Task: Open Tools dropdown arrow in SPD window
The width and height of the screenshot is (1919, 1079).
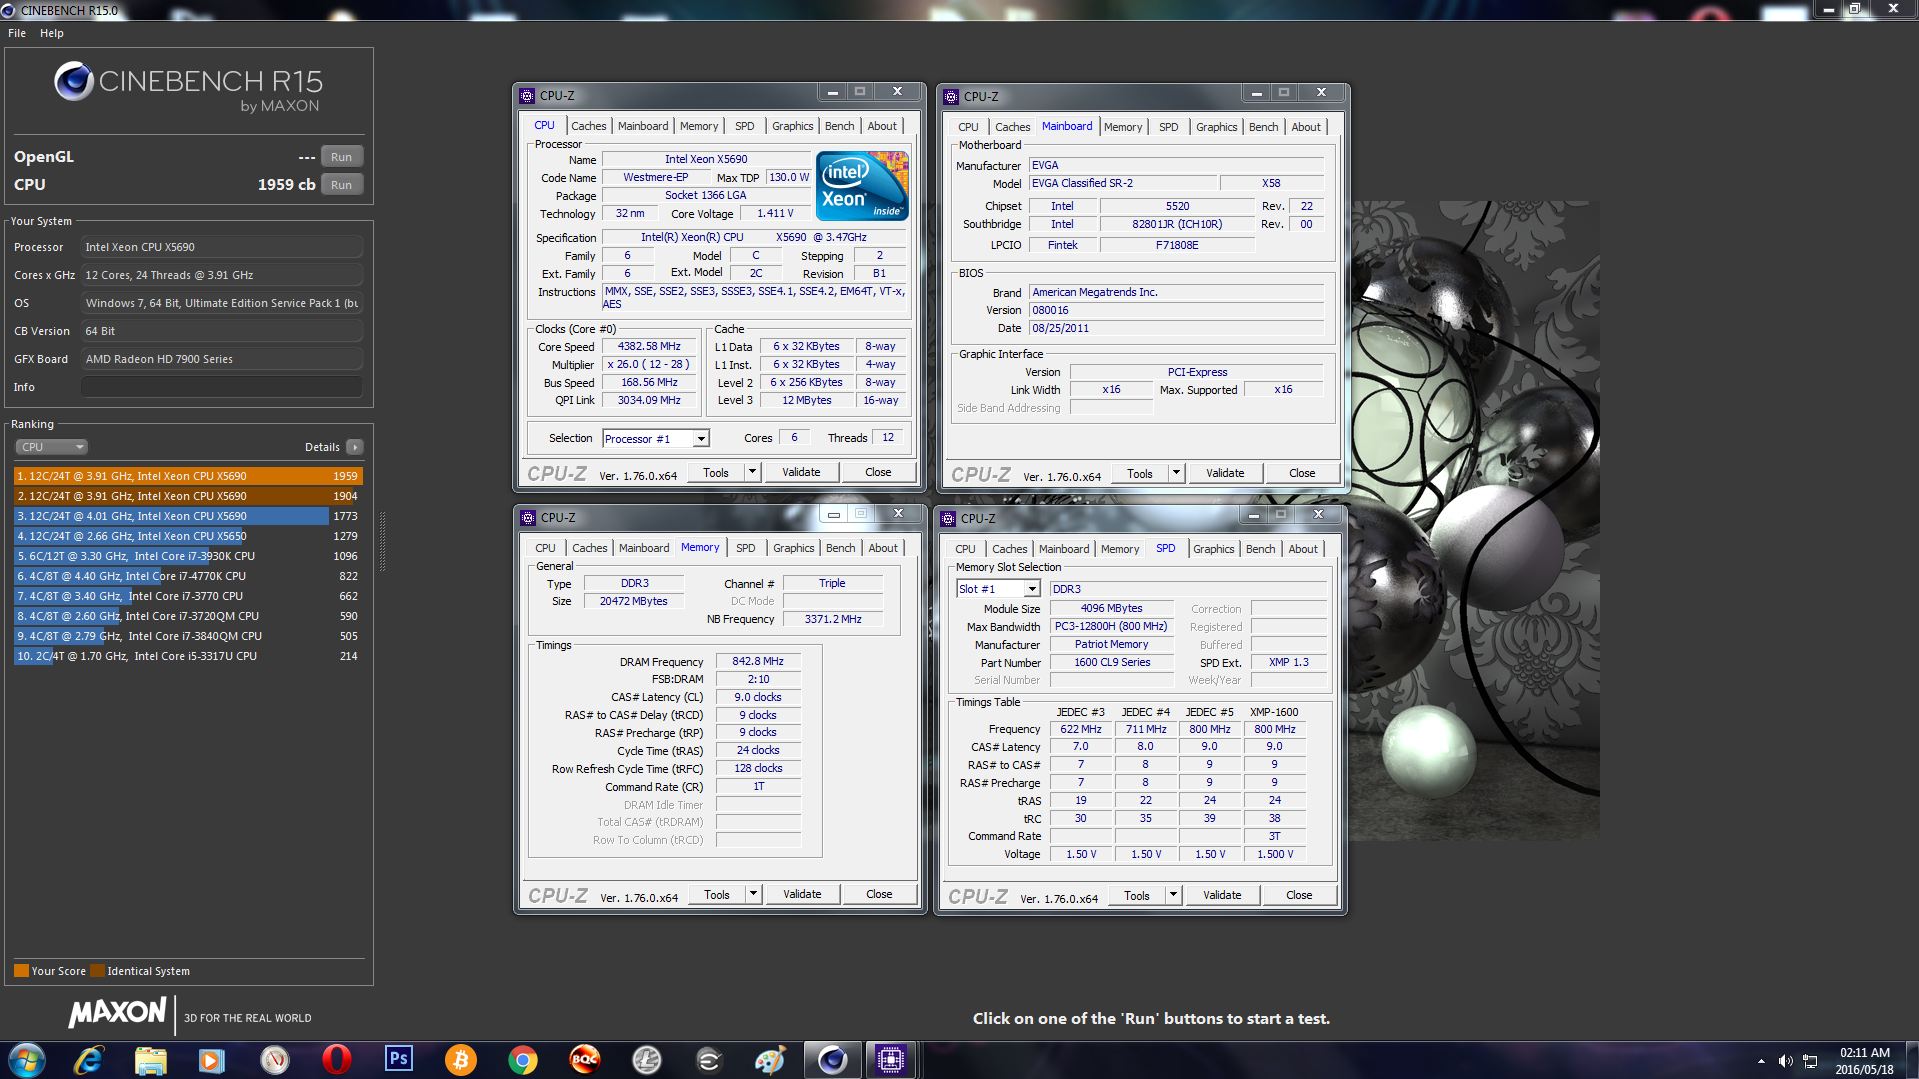Action: click(x=1173, y=895)
